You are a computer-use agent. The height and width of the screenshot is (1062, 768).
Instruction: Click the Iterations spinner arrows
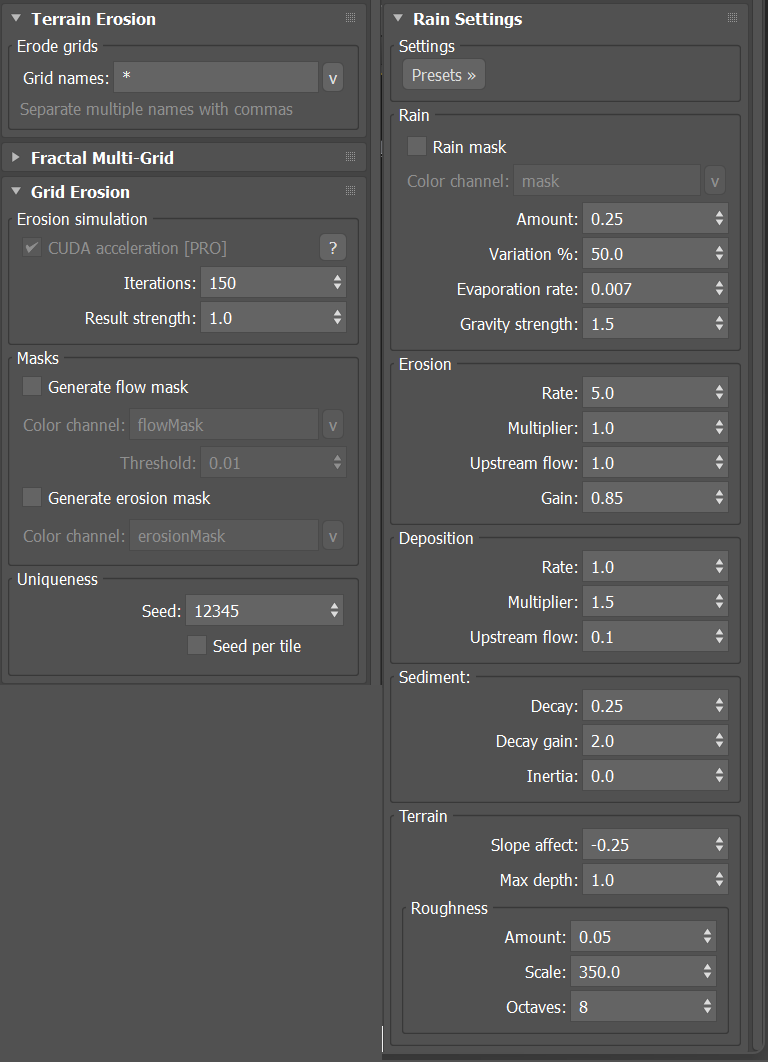point(337,283)
